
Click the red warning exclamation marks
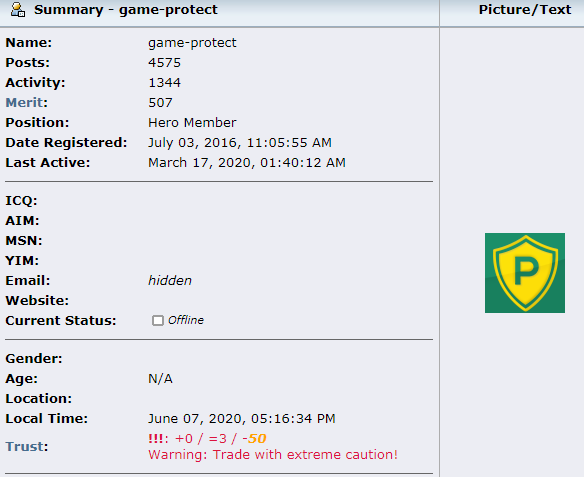(x=155, y=438)
